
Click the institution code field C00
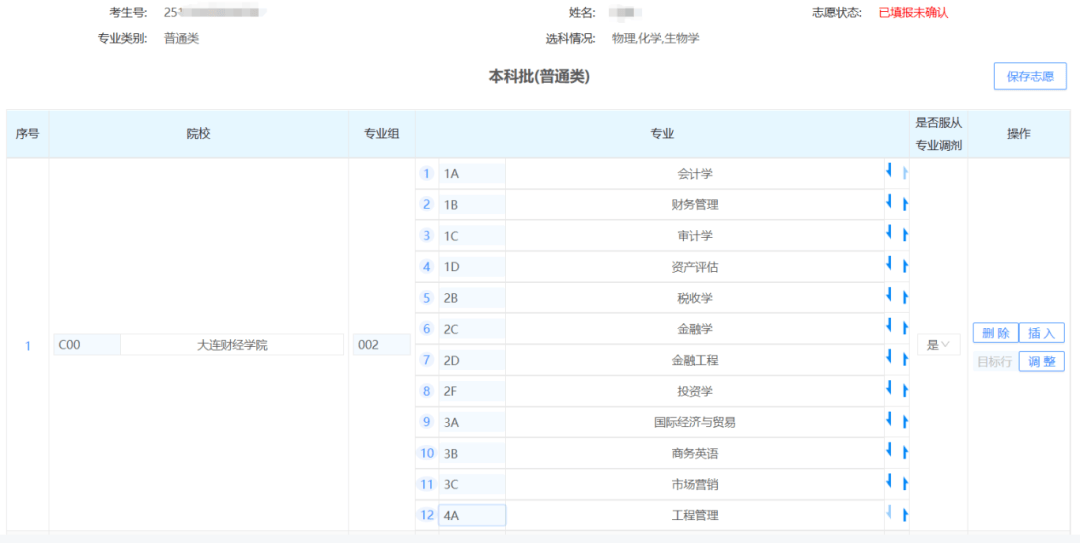(87, 345)
